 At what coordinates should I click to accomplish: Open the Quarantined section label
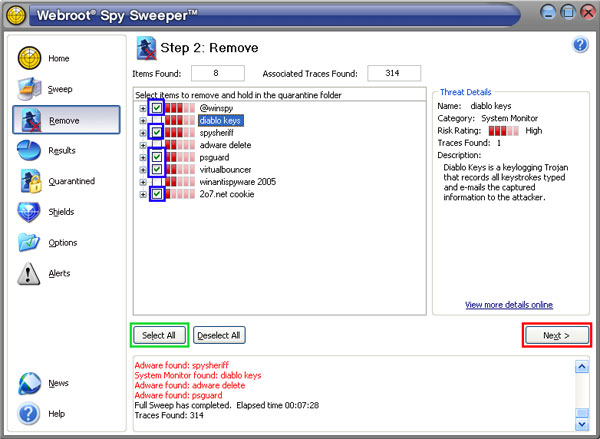pyautogui.click(x=72, y=181)
